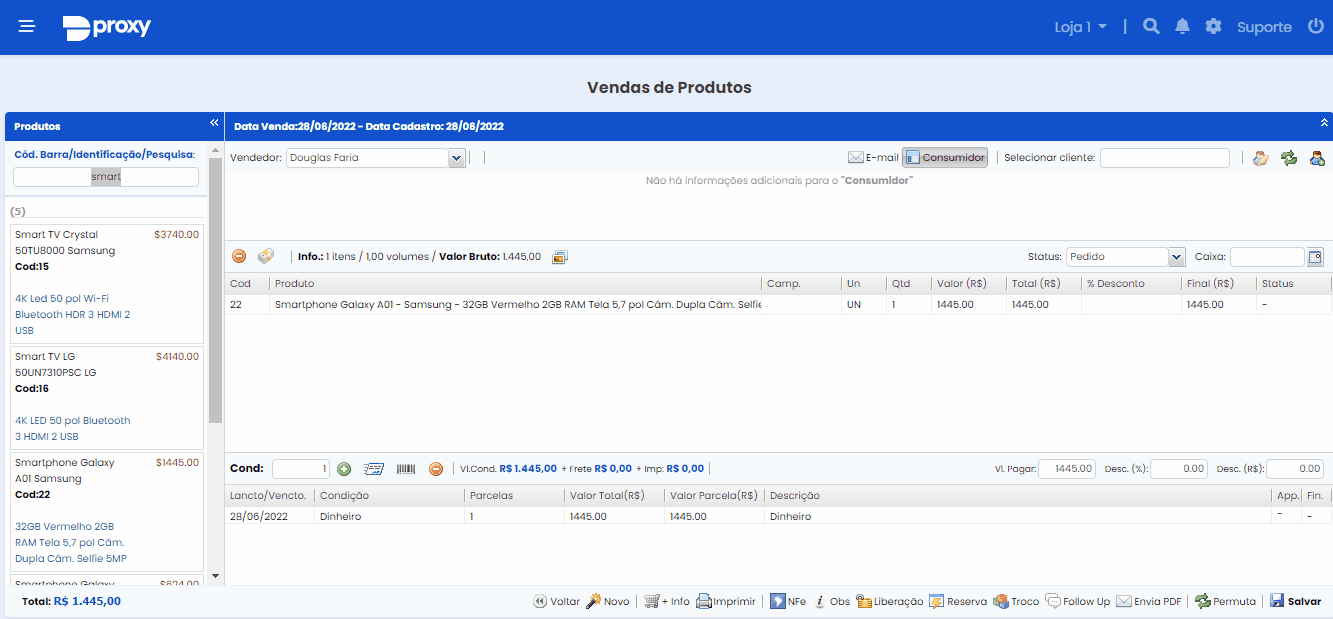Focus the Caixa input field
The width and height of the screenshot is (1333, 619).
pyautogui.click(x=1267, y=257)
